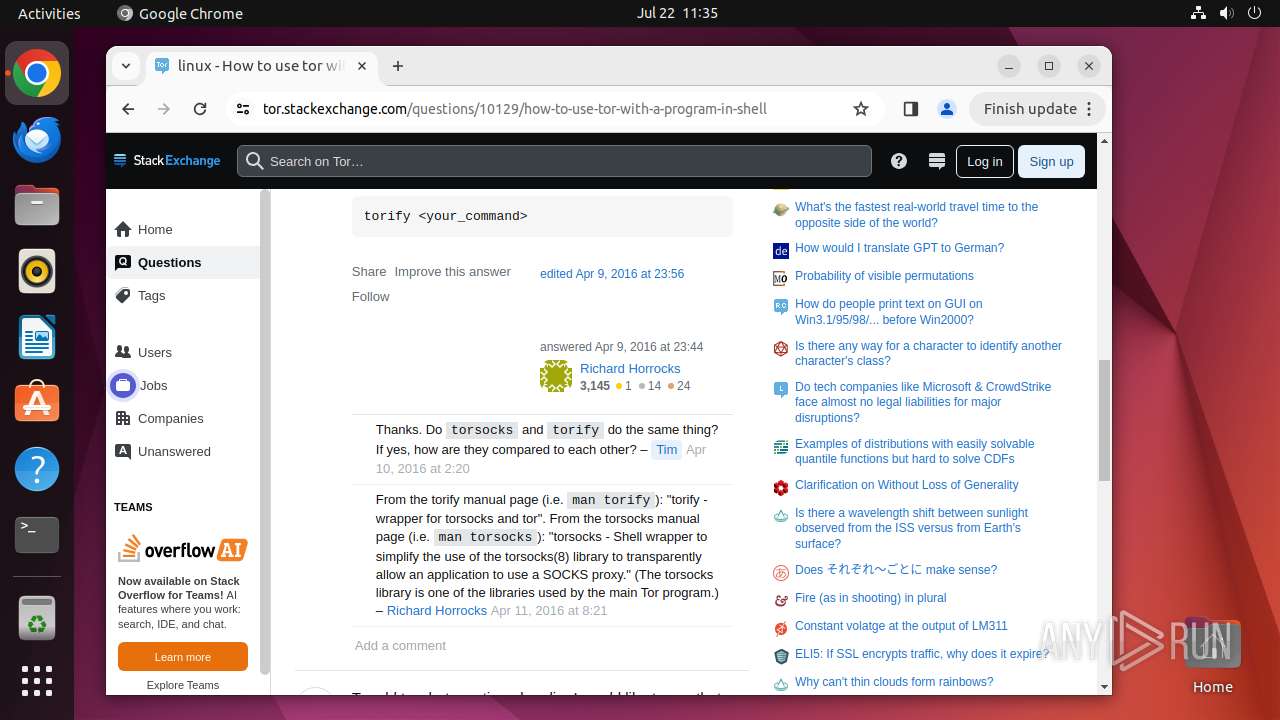
Task: Open site information icon in address bar
Action: 243,109
